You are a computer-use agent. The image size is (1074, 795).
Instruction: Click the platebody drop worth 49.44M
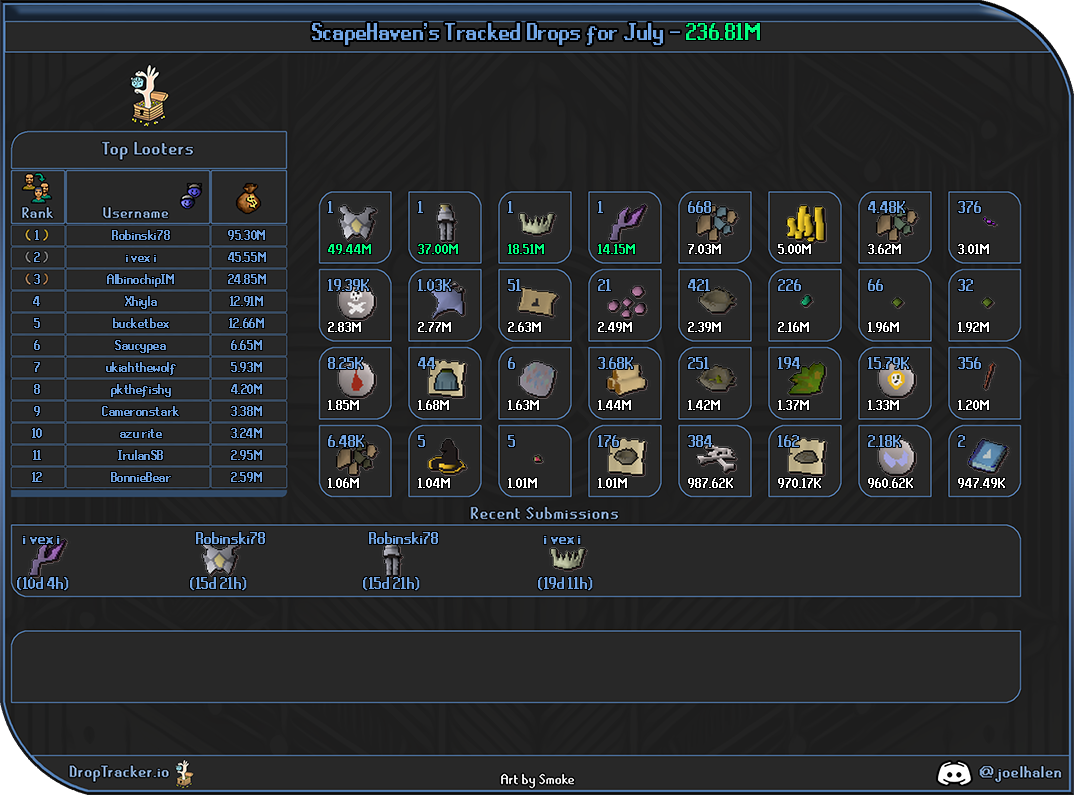355,227
